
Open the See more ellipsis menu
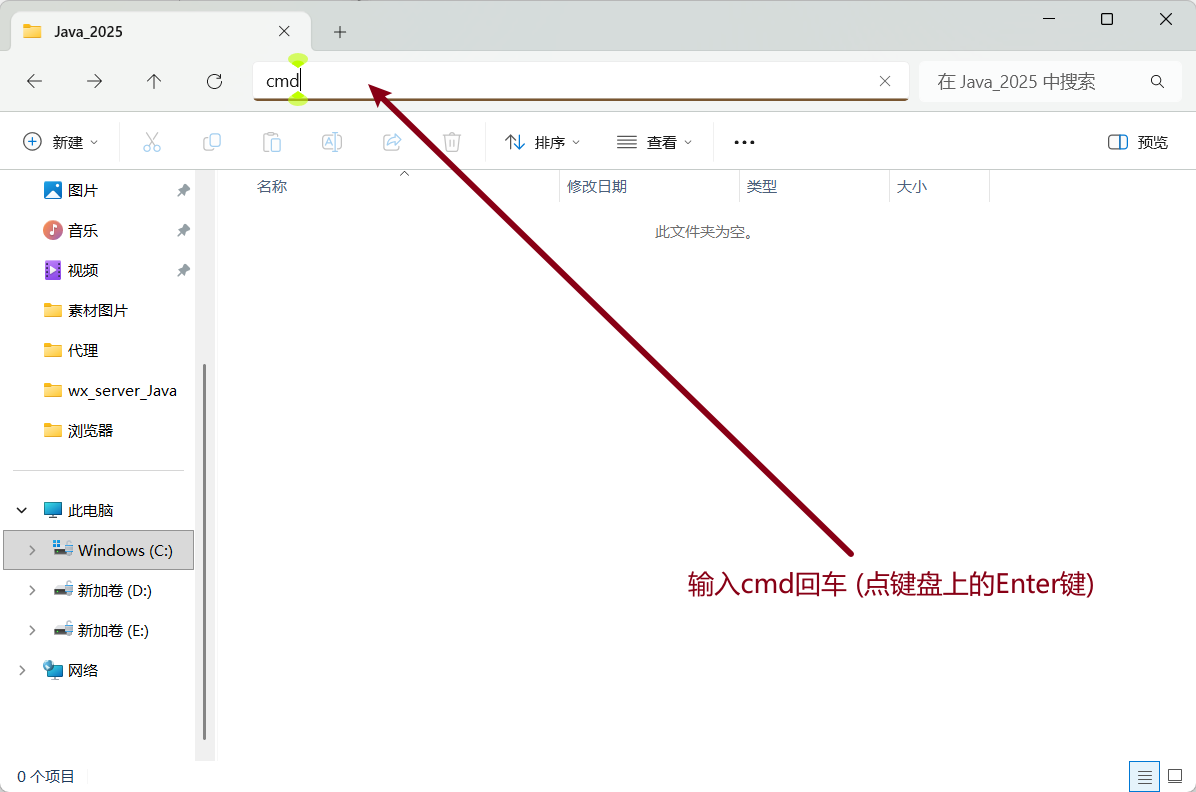[744, 142]
